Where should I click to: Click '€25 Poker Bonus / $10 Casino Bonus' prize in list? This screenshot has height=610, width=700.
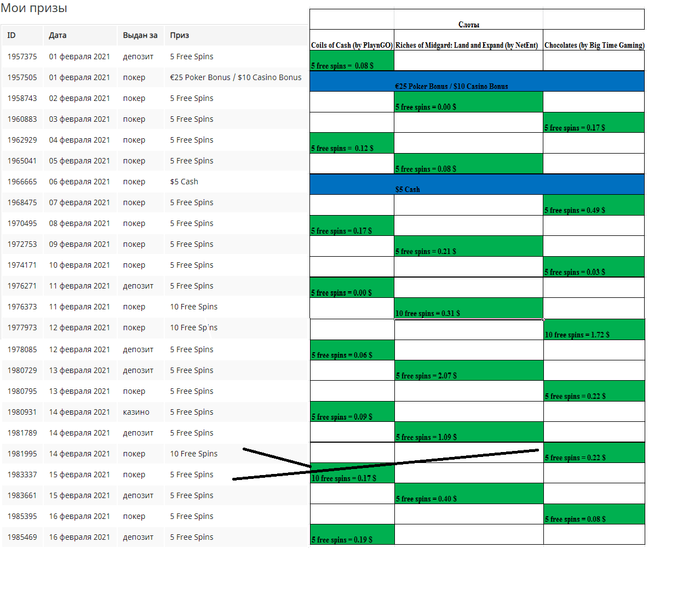[x=236, y=77]
